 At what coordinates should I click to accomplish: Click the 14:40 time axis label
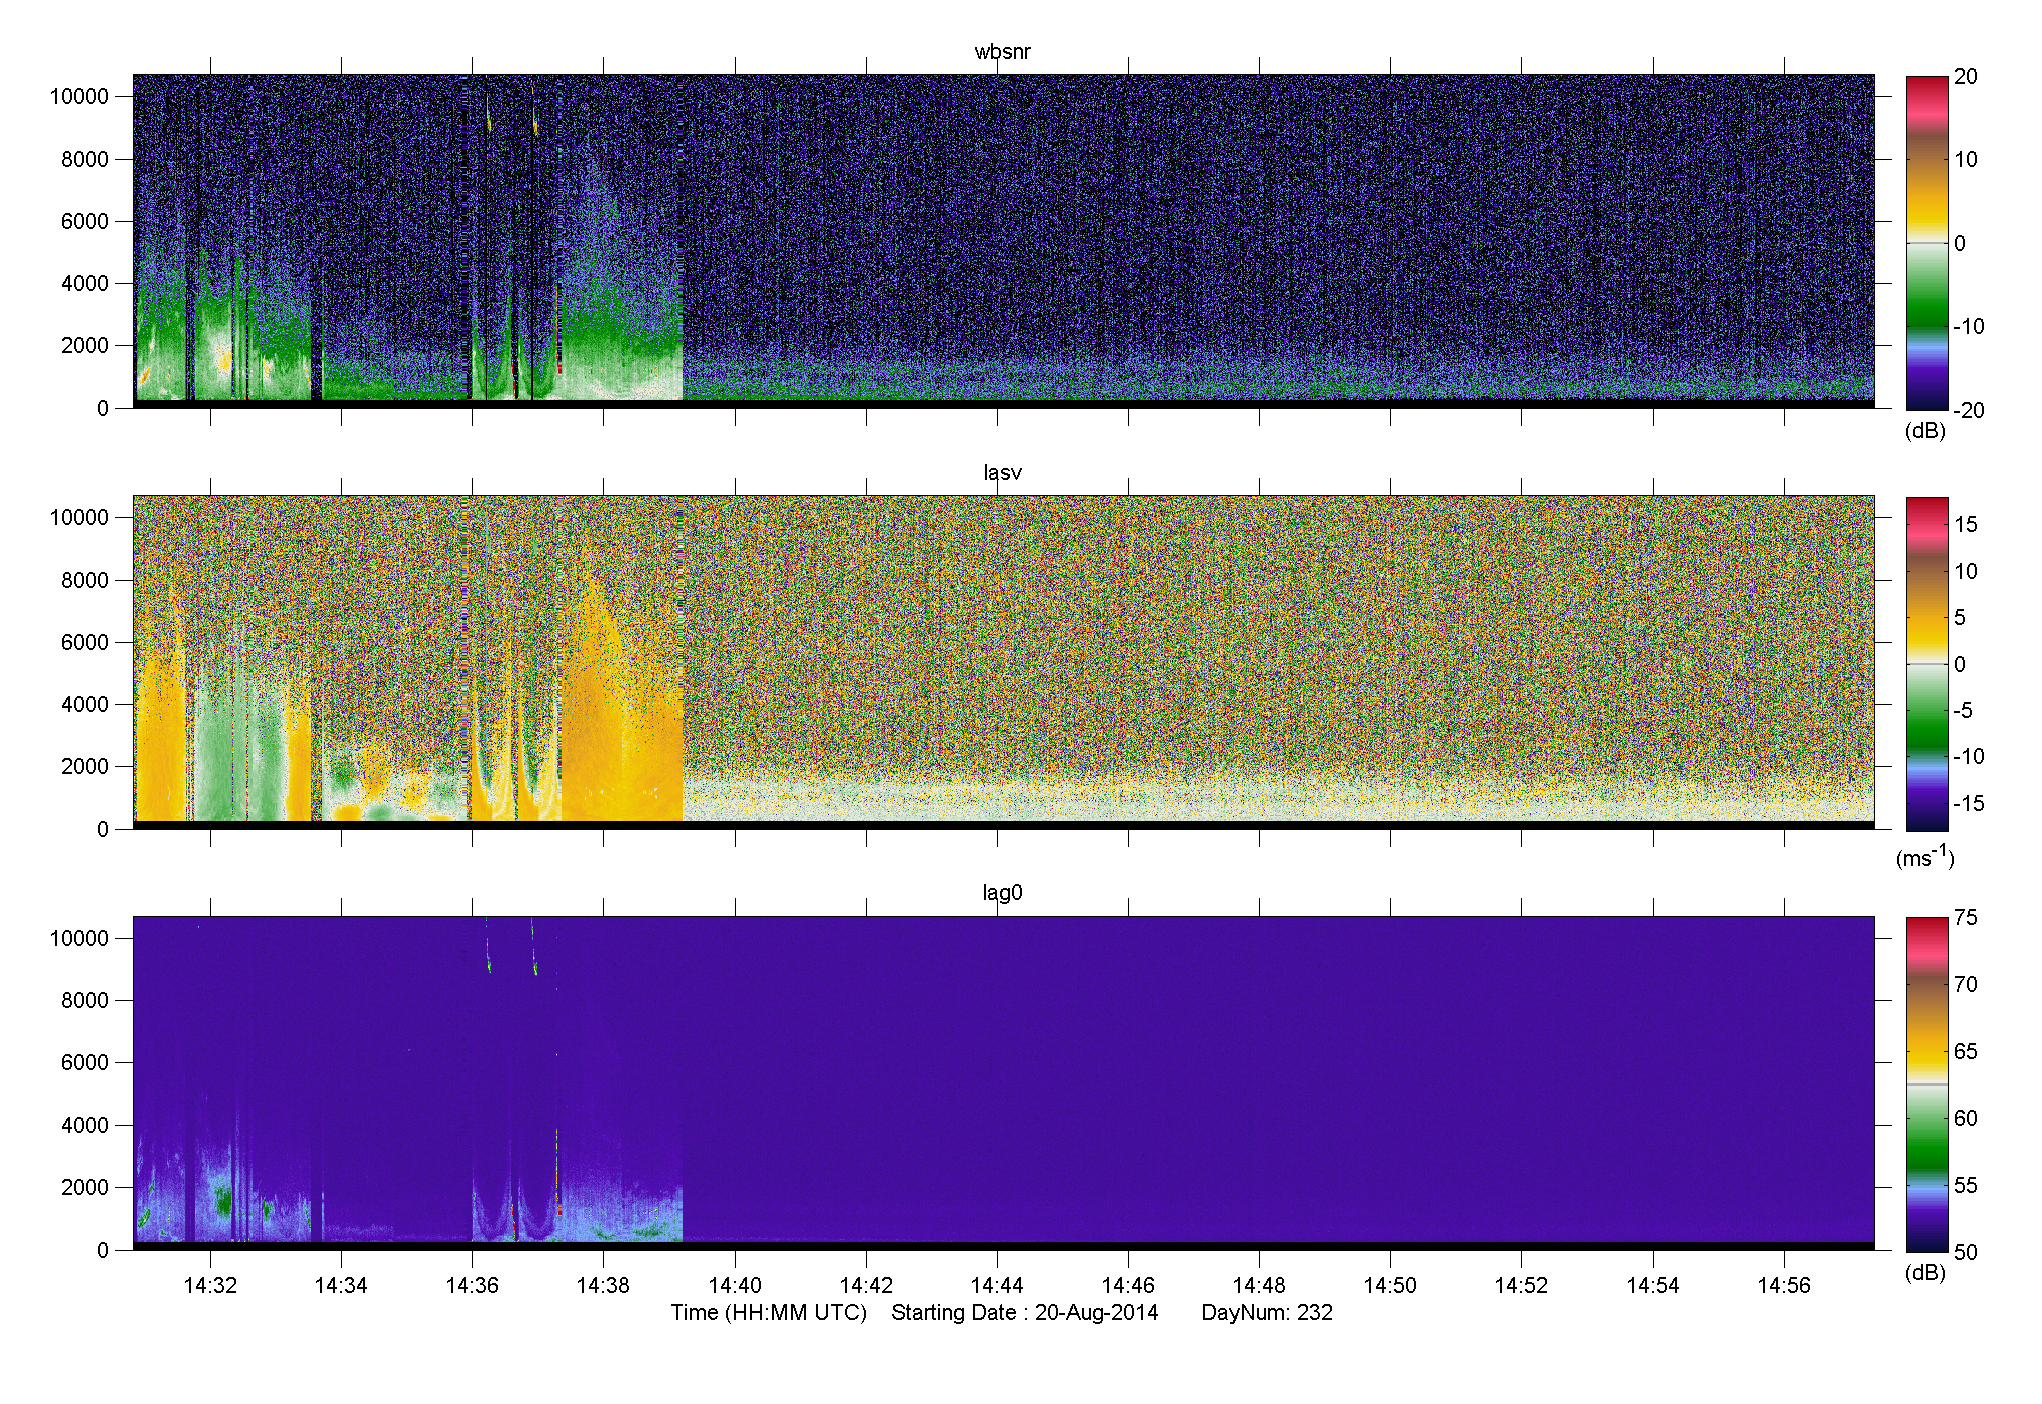pyautogui.click(x=735, y=1286)
